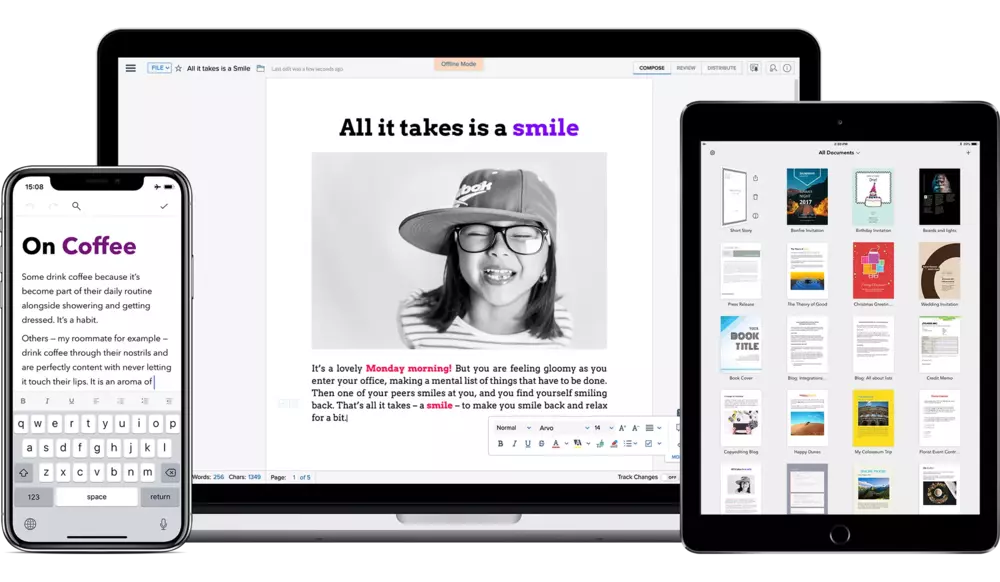Tap the return key on the phone keyboard
1000x582 pixels.
160,497
